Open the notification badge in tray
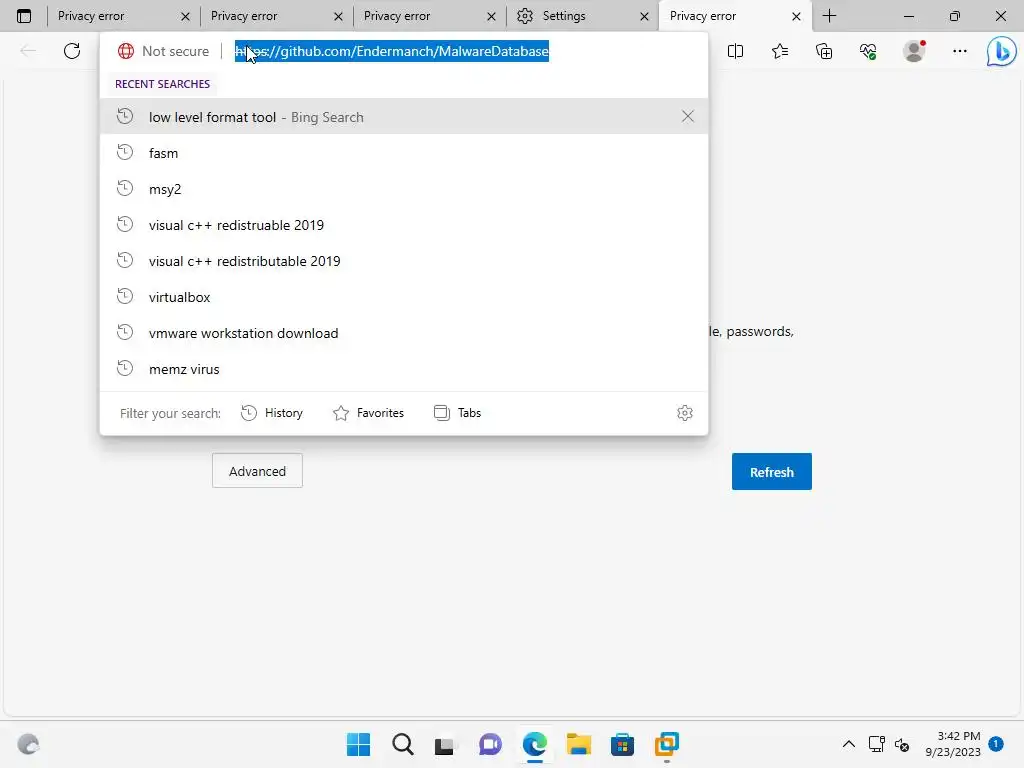Image resolution: width=1024 pixels, height=768 pixels. [995, 743]
